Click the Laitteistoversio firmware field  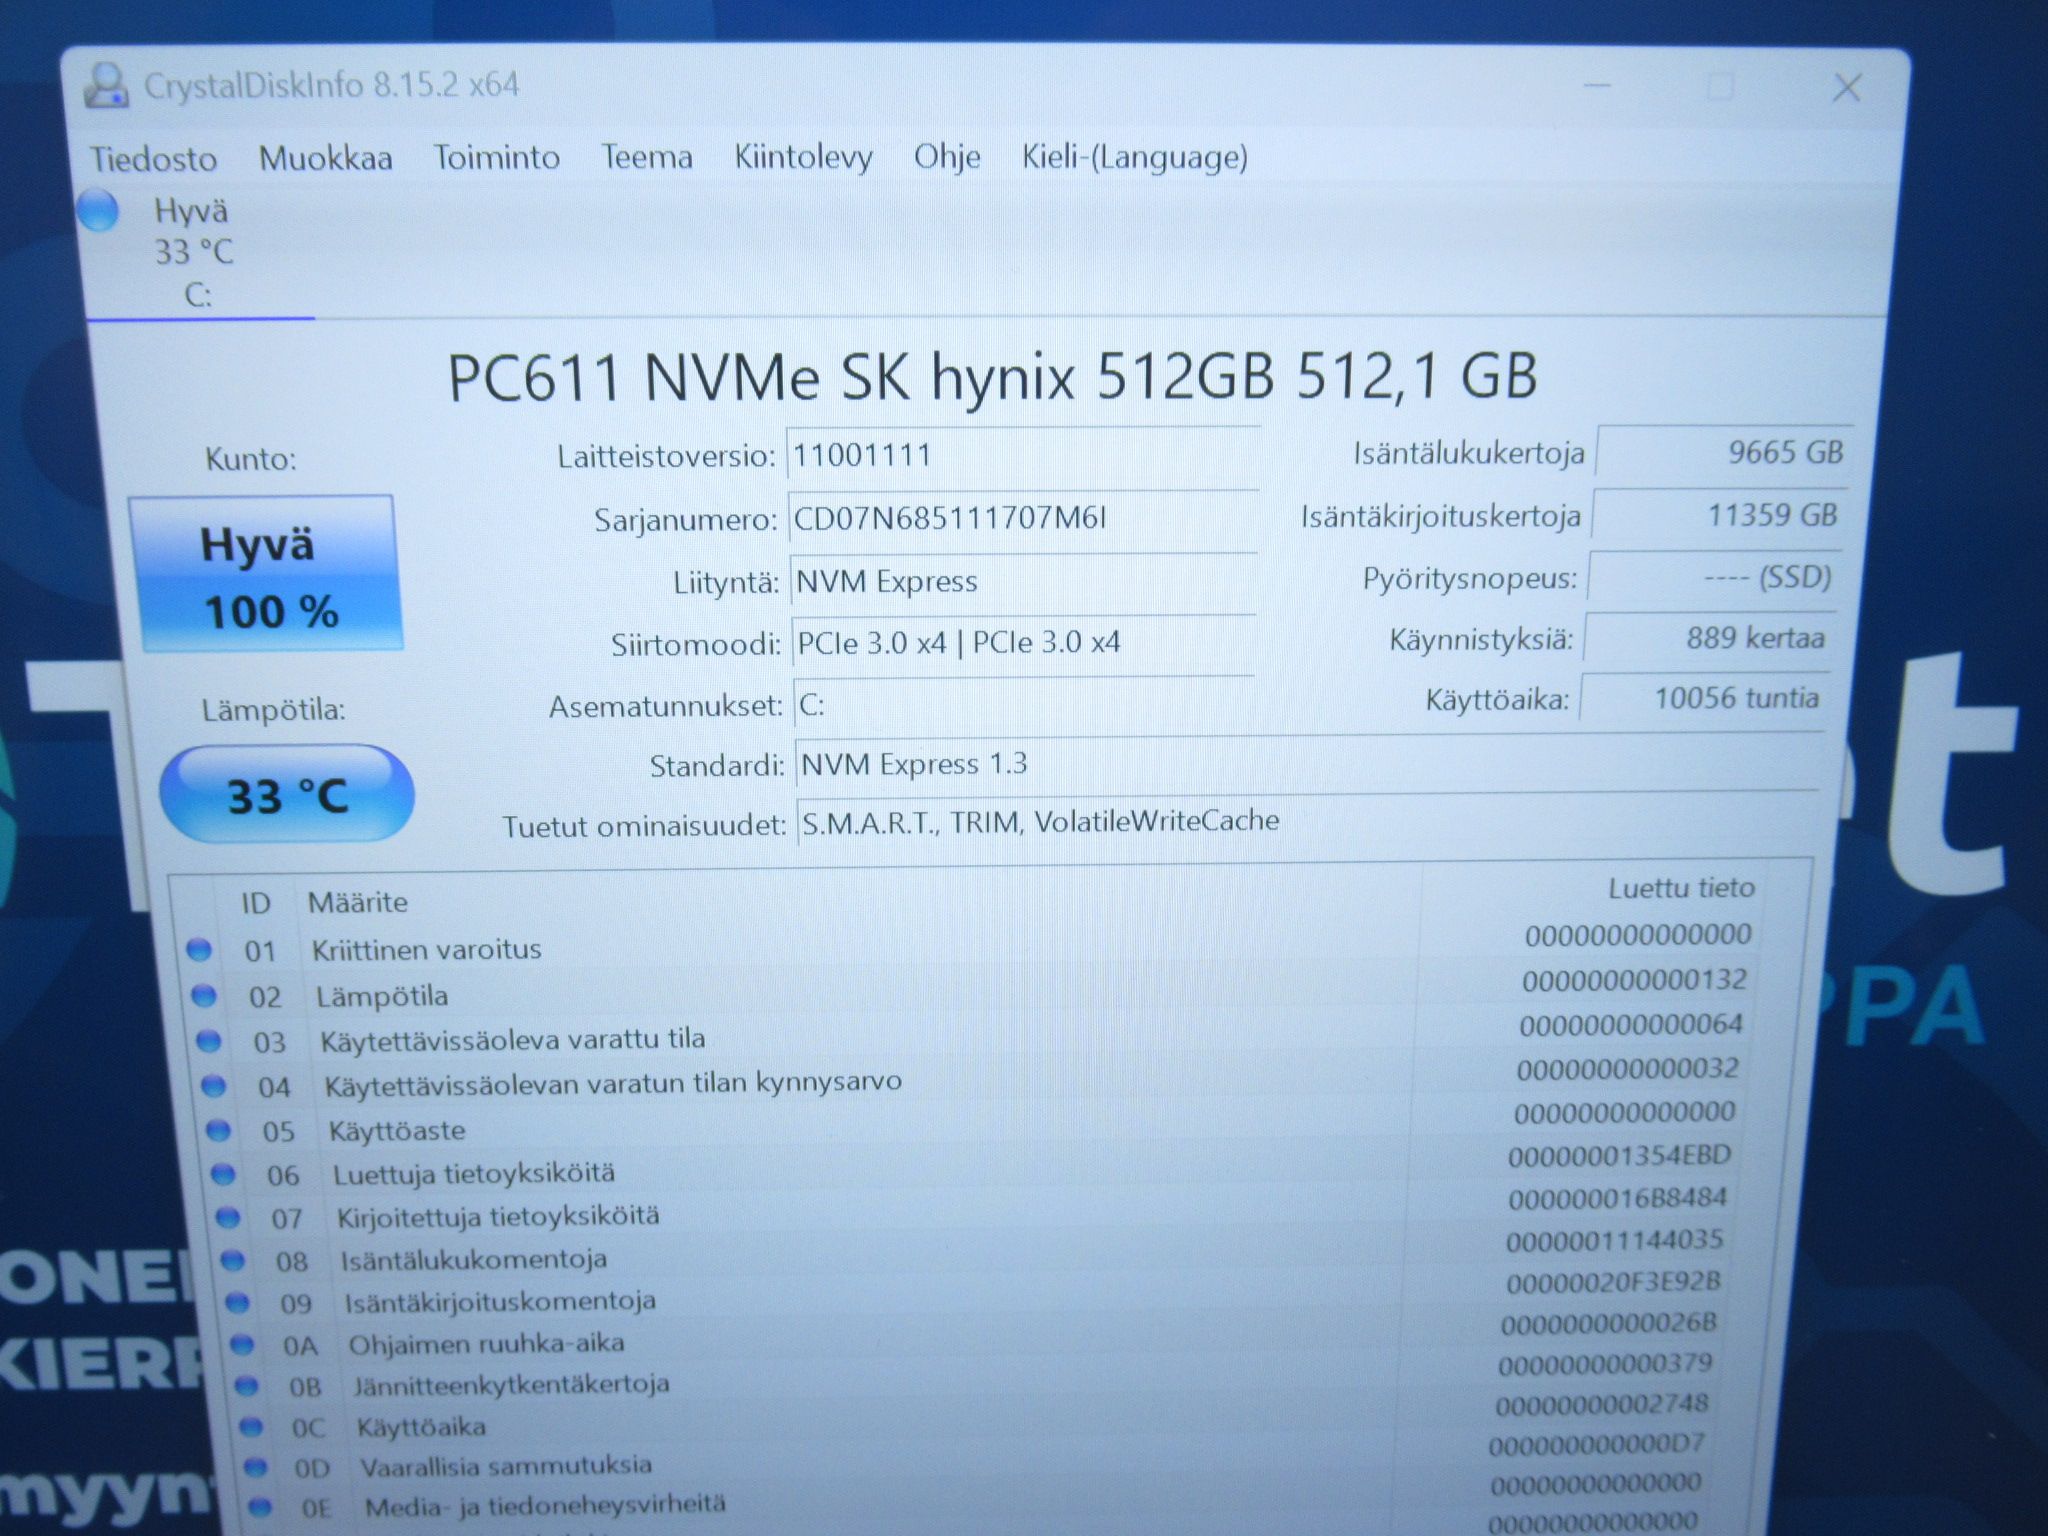coord(1023,456)
